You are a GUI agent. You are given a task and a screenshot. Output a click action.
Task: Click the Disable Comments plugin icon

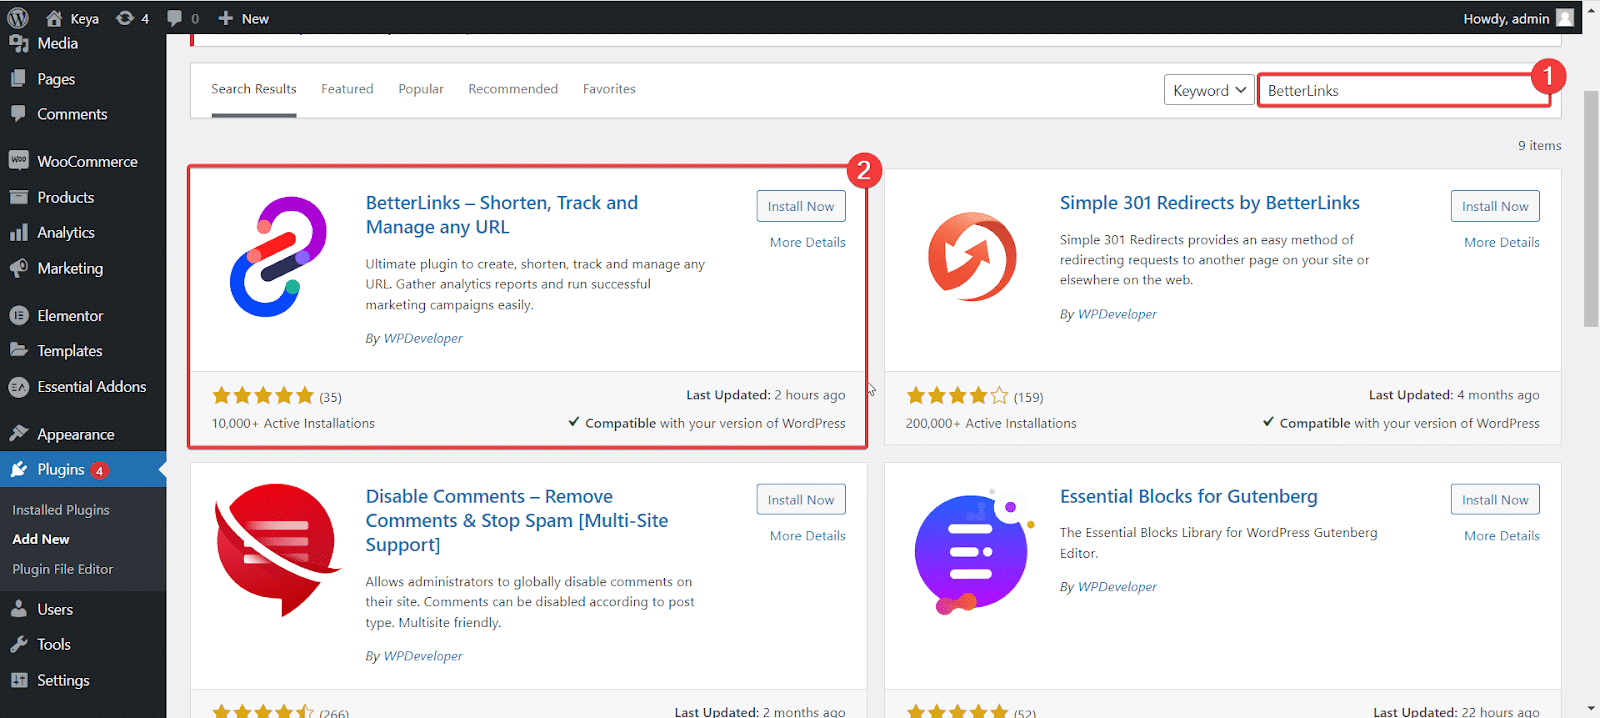pos(277,549)
